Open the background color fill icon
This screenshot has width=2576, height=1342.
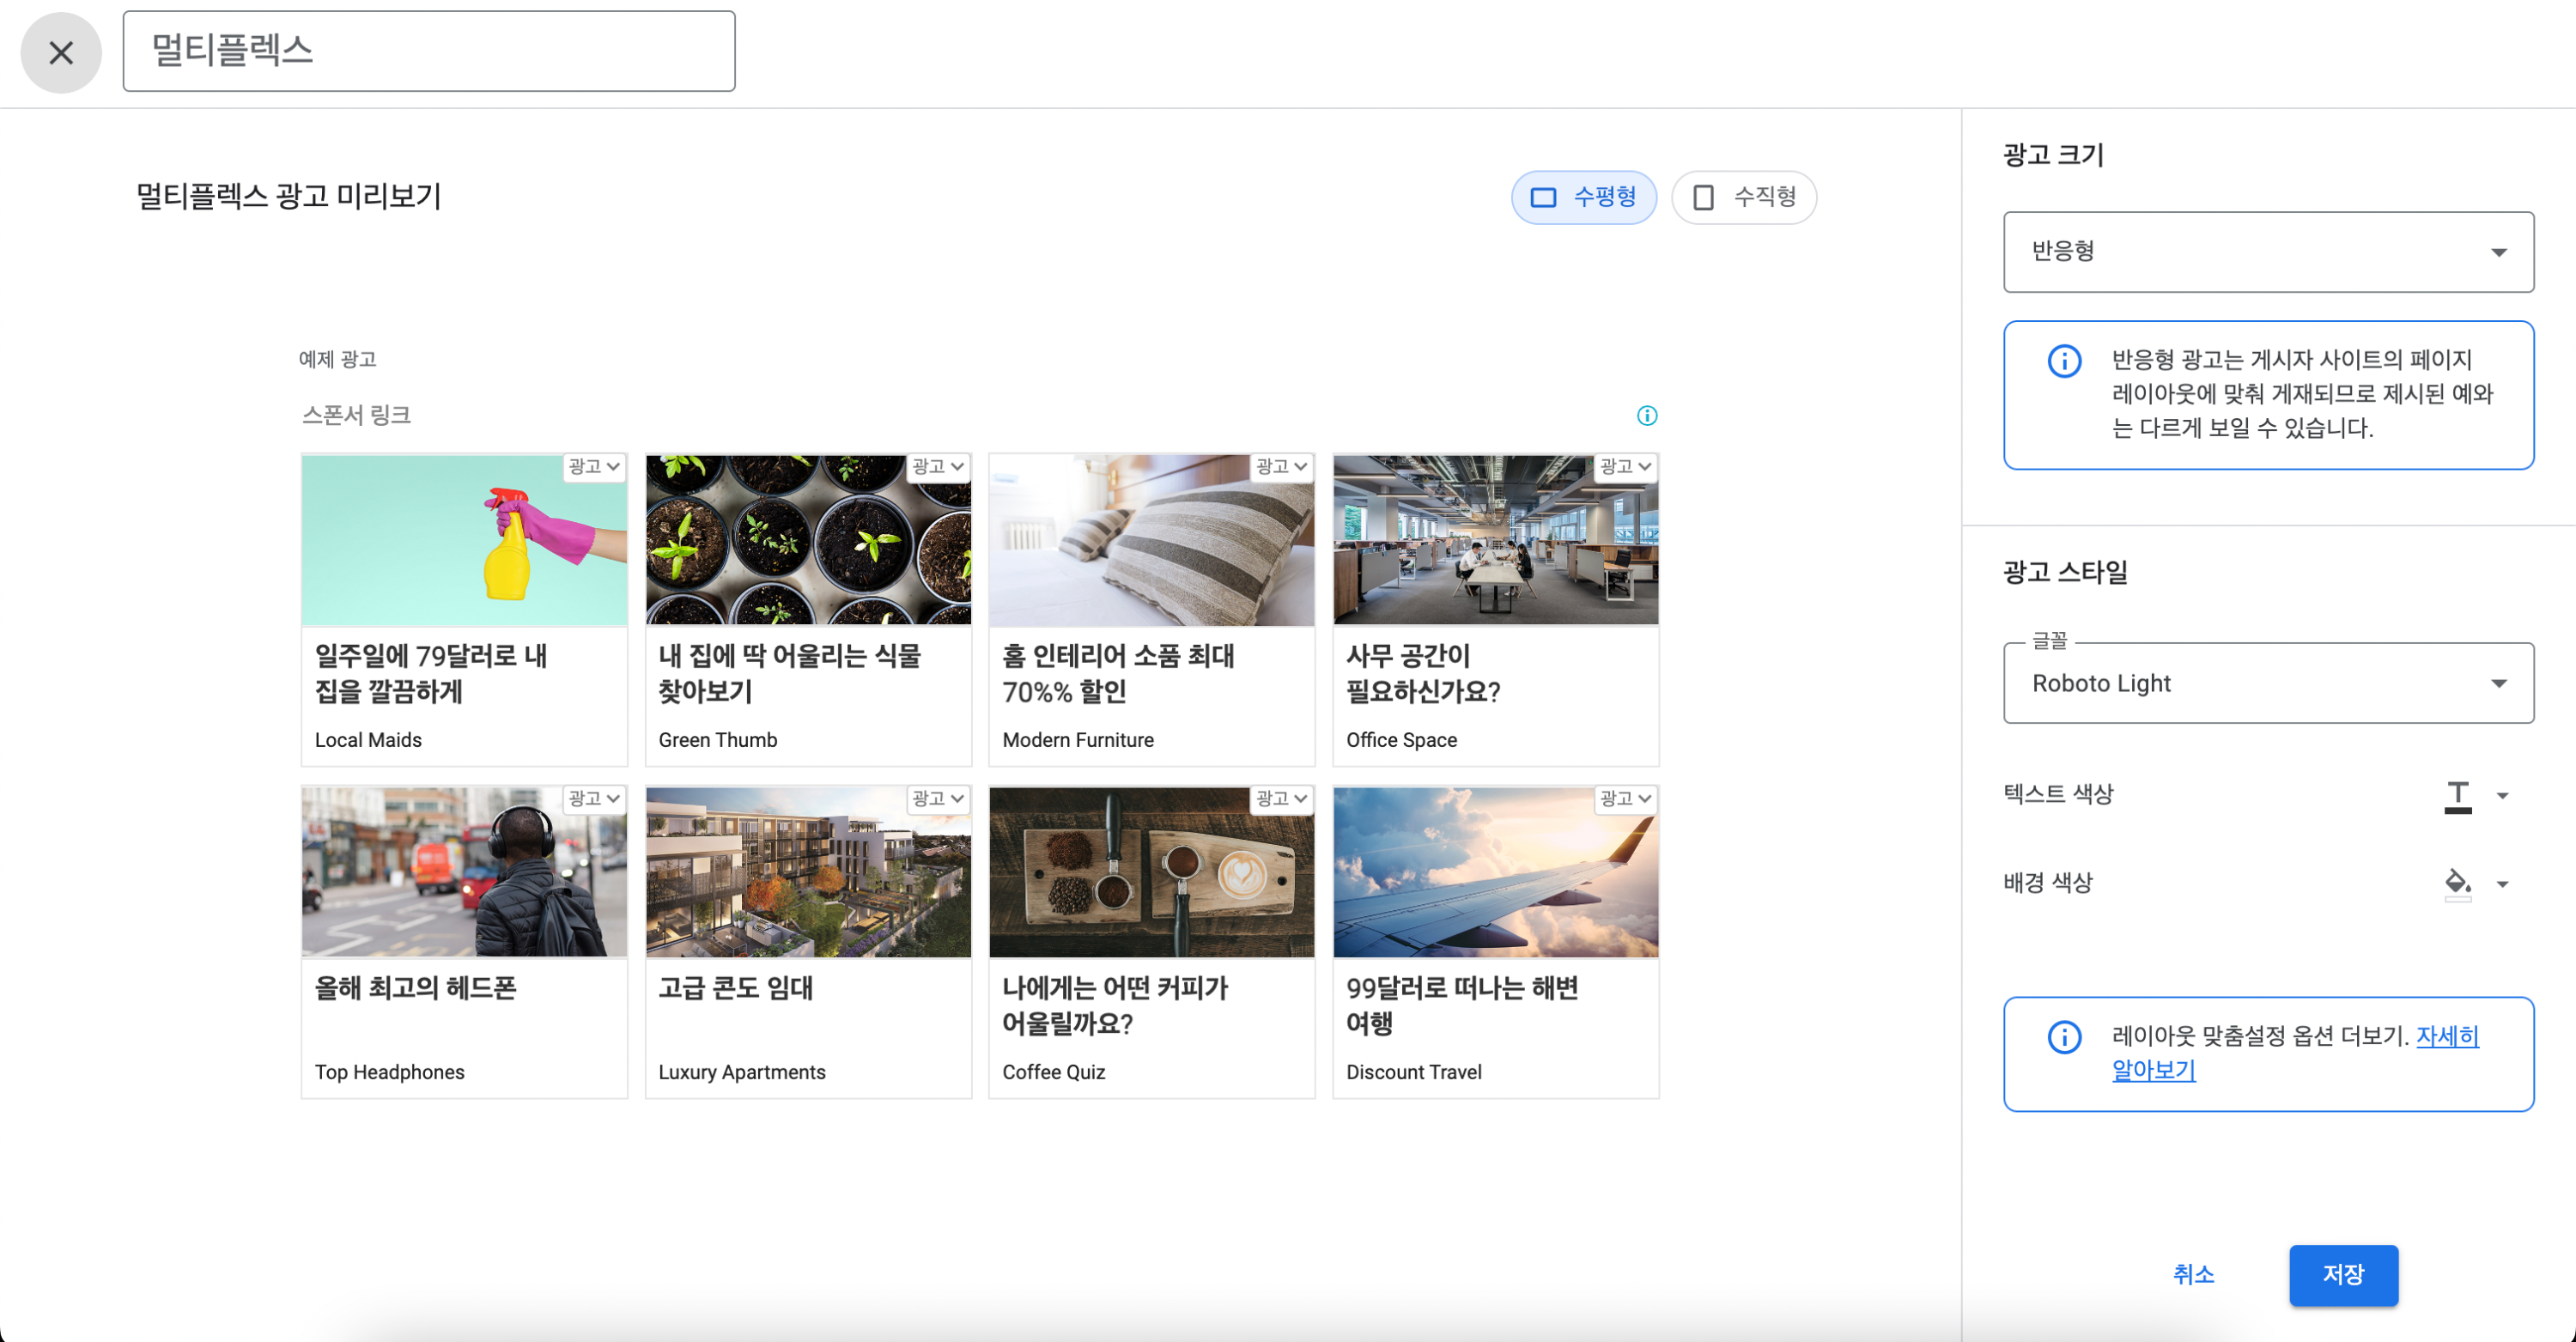tap(2458, 884)
